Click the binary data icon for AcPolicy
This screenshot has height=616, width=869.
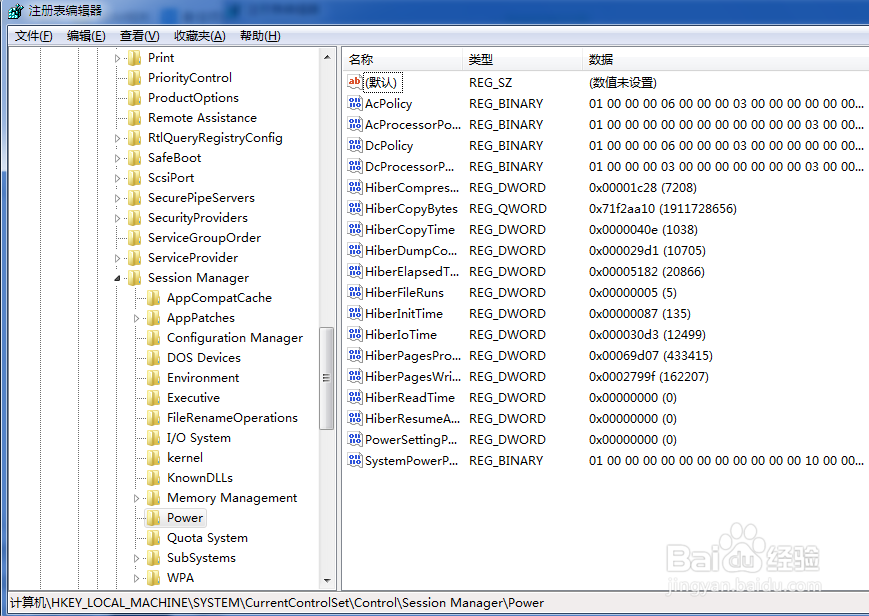[x=355, y=103]
